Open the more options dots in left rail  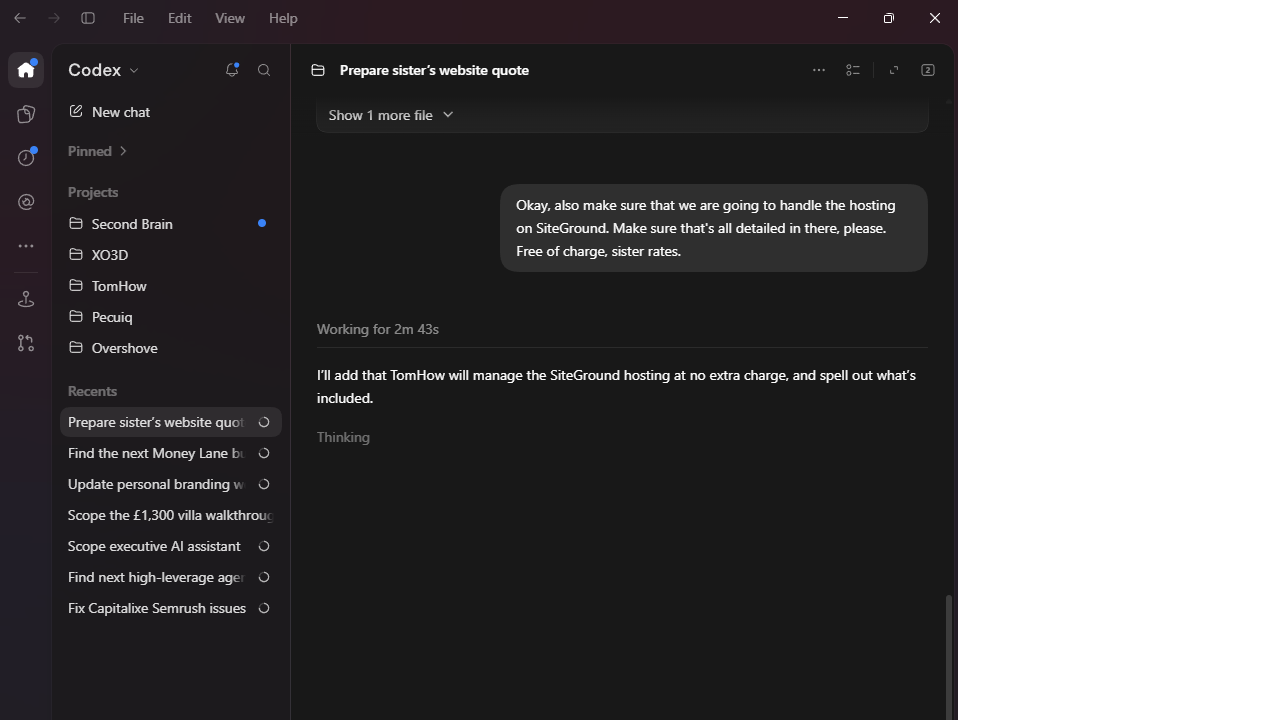(x=26, y=246)
